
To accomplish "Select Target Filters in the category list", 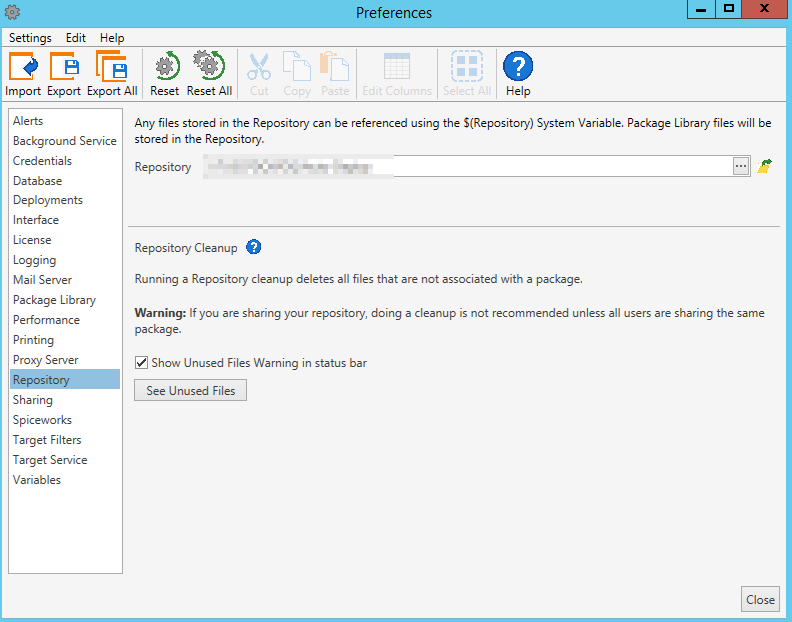I will 47,440.
